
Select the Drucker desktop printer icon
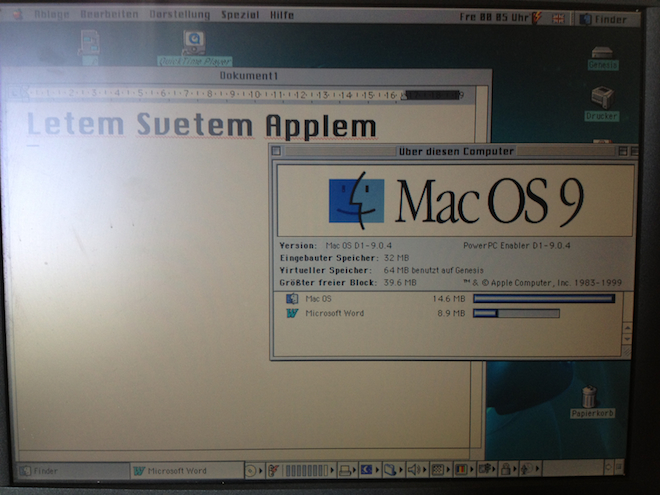[602, 104]
